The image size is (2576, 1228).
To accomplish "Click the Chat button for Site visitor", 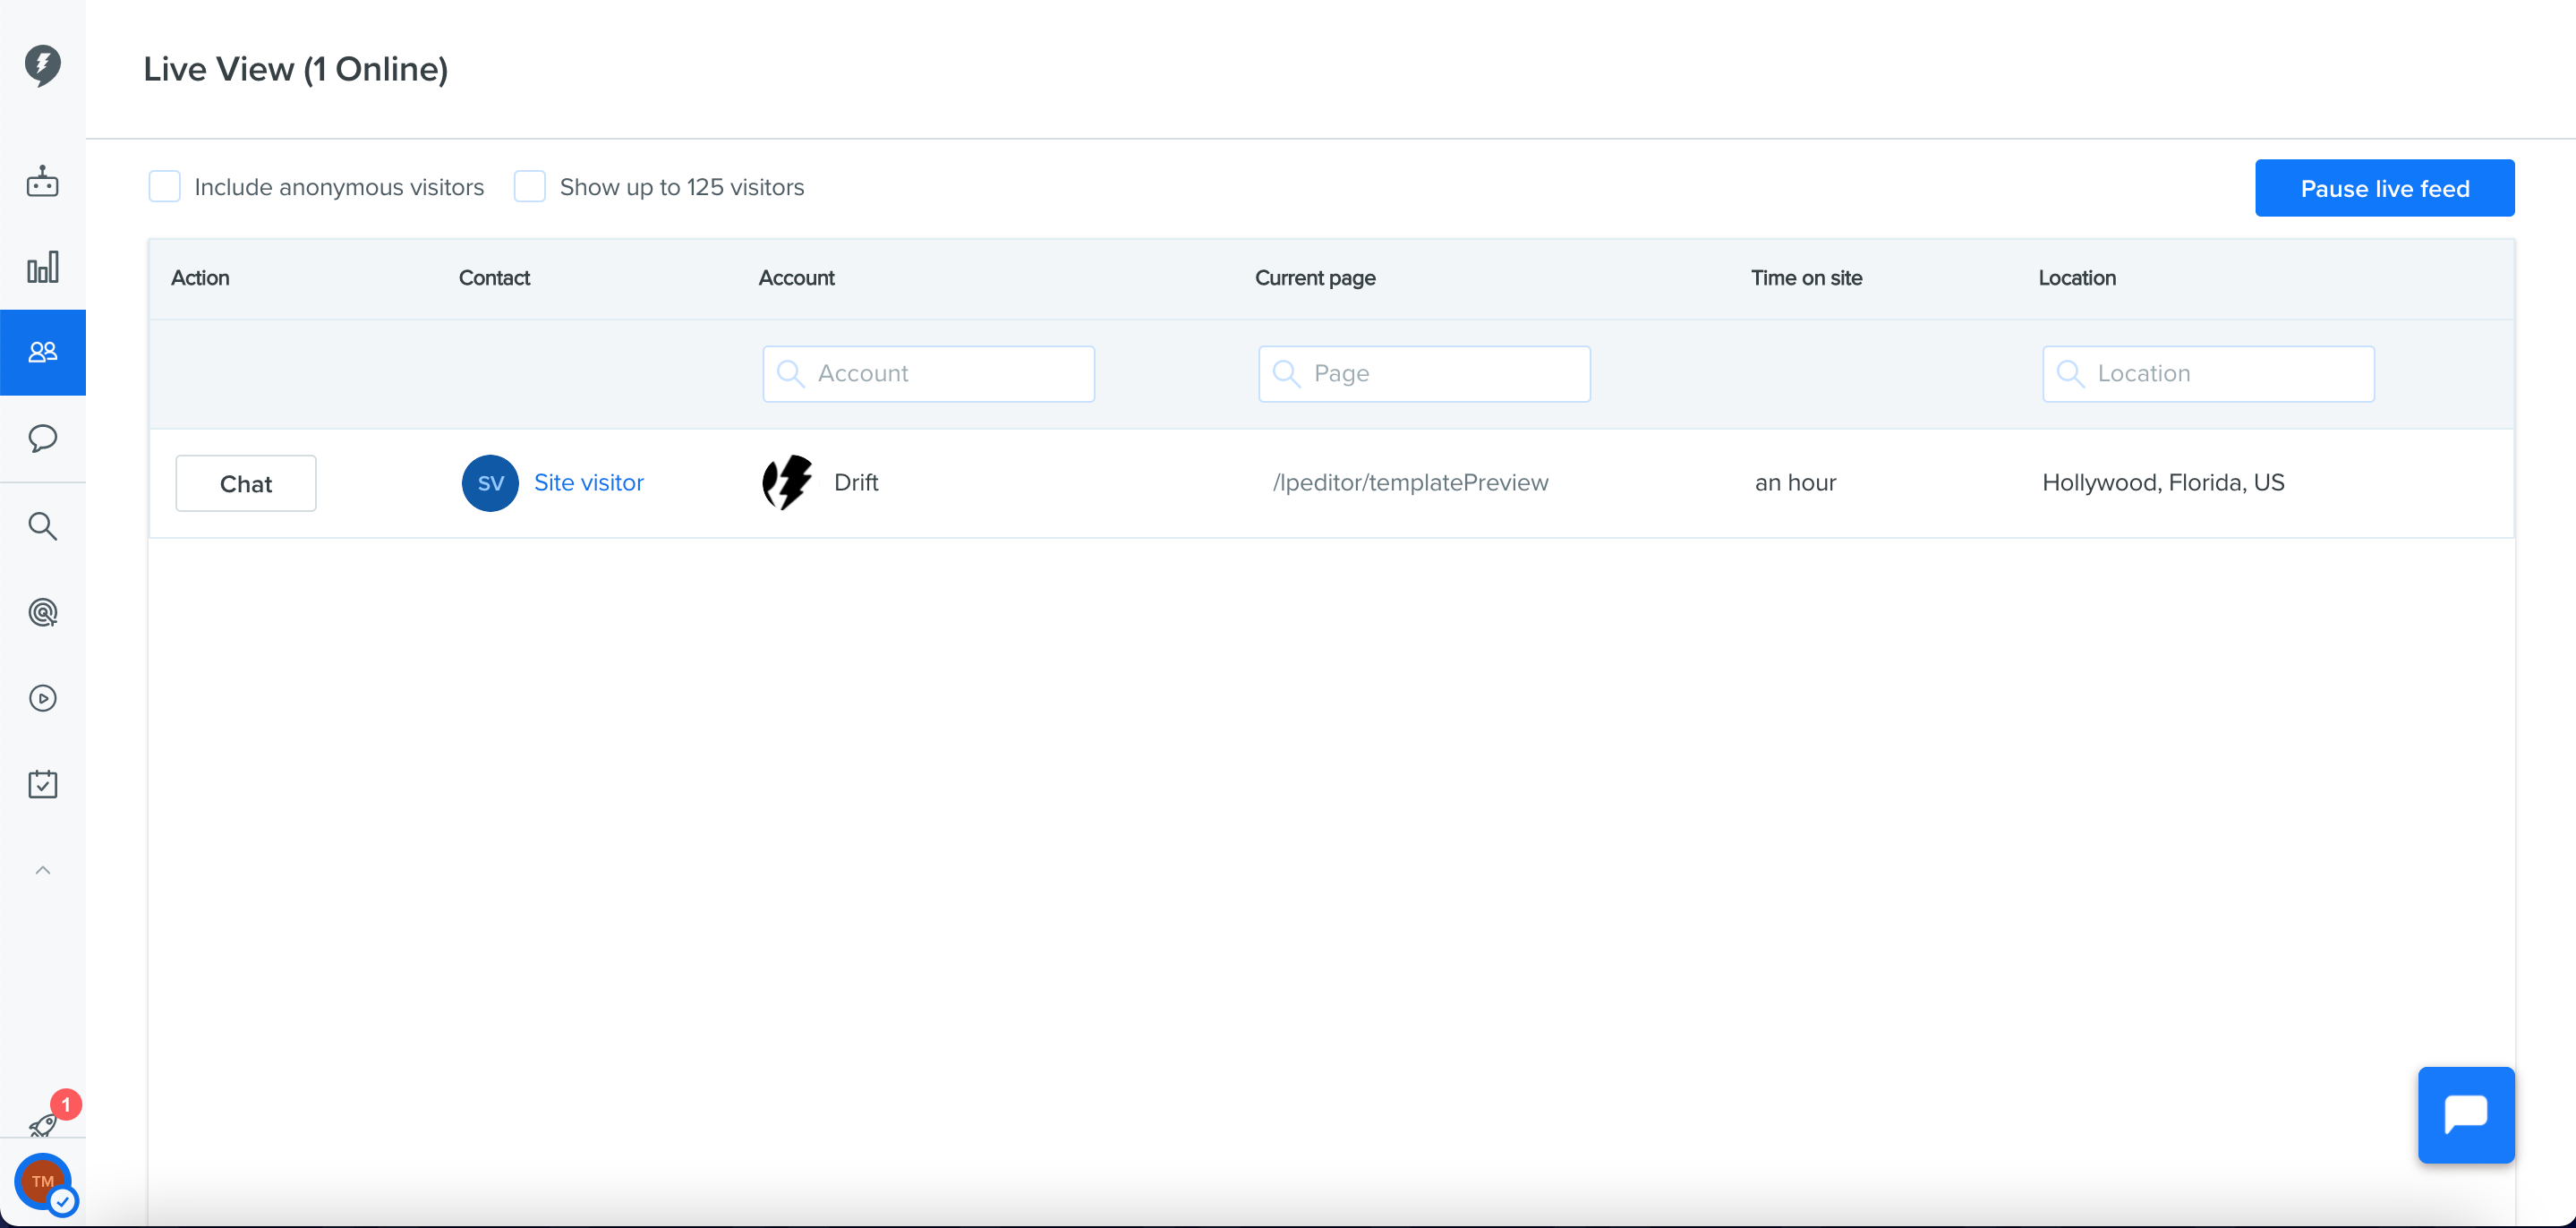I will click(245, 484).
